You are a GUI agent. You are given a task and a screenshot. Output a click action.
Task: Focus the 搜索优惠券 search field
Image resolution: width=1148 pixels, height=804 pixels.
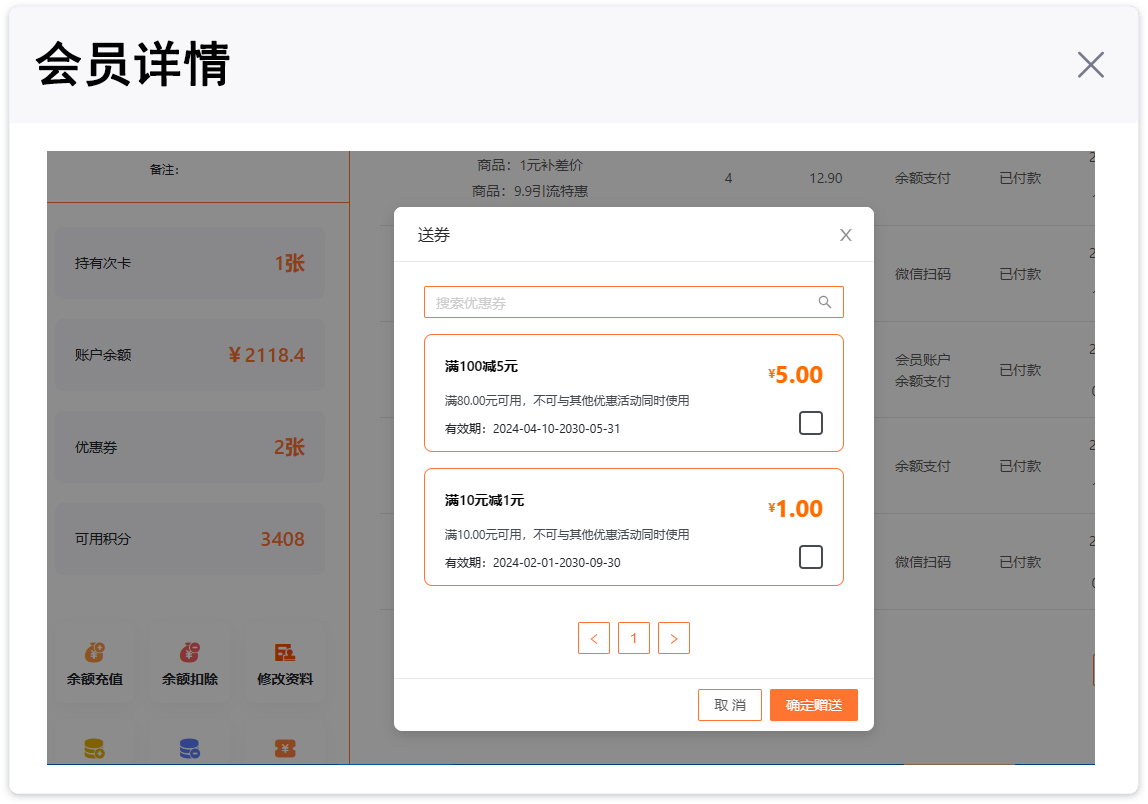click(x=620, y=302)
